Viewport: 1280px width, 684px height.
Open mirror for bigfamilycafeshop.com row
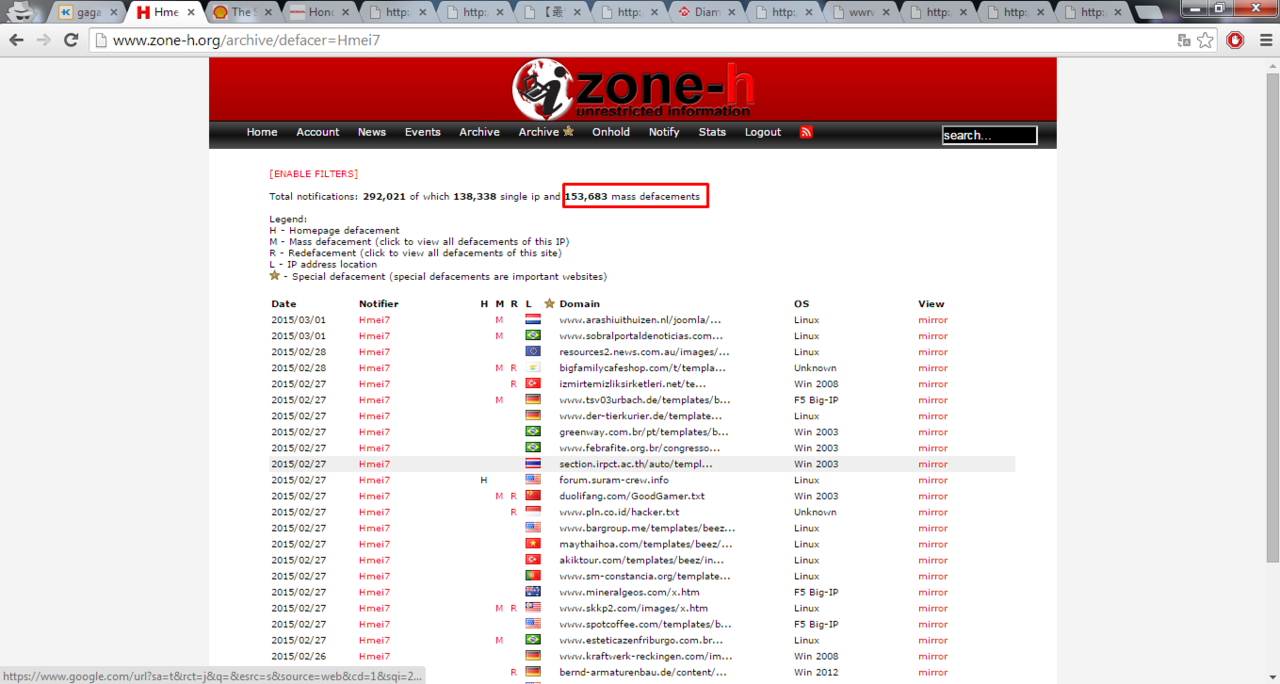coord(933,368)
